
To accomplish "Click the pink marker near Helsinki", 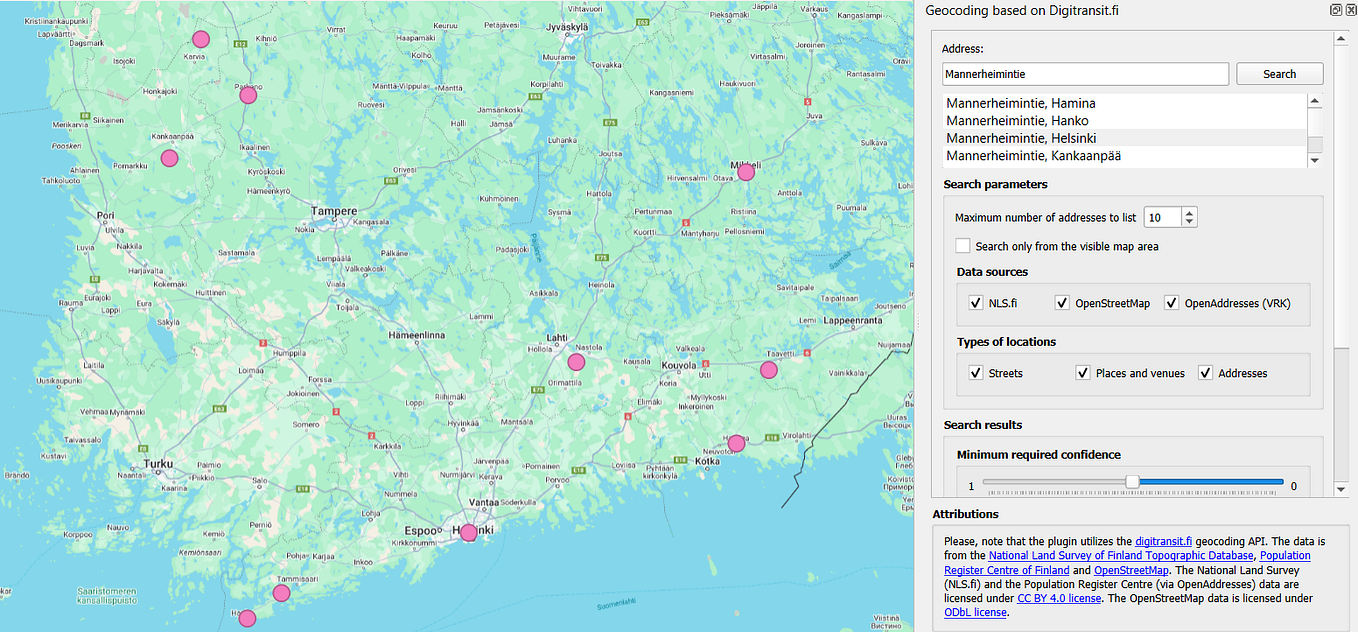I will point(468,533).
